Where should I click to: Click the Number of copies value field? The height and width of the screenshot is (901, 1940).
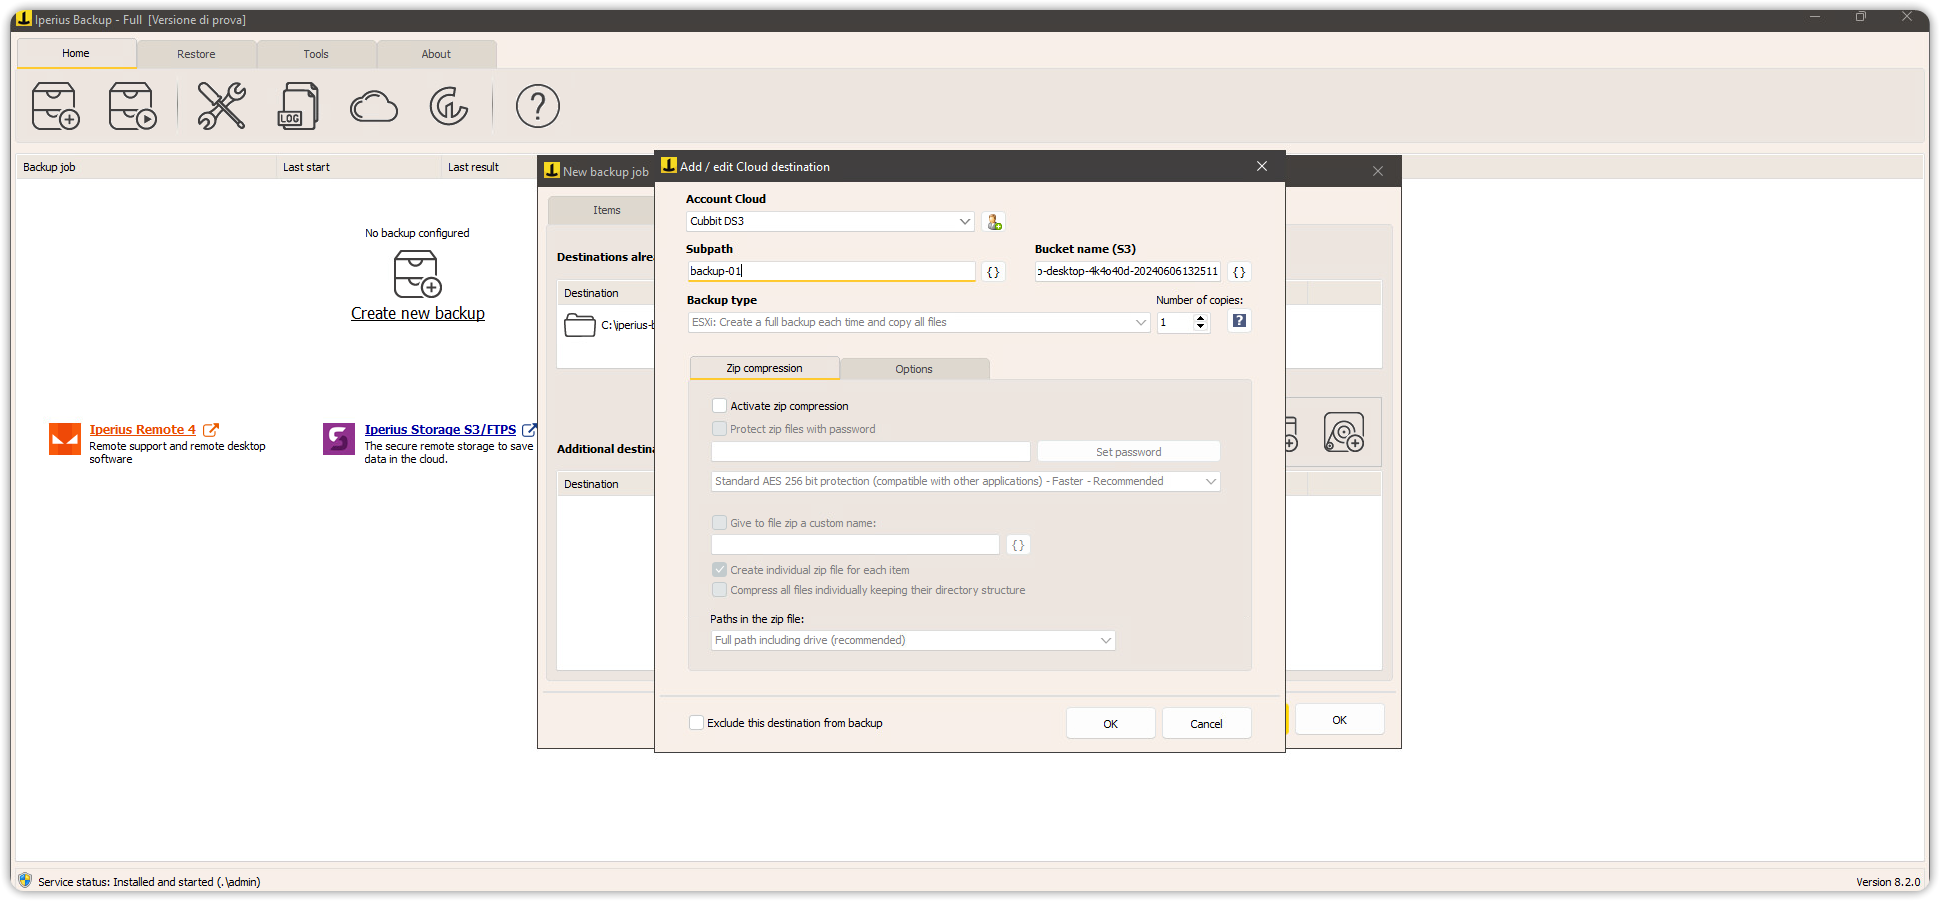1175,323
